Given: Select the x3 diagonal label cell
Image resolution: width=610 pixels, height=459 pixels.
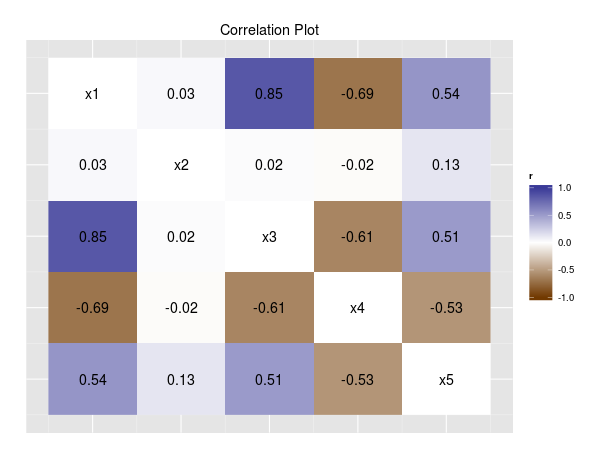Looking at the screenshot, I should pyautogui.click(x=269, y=237).
